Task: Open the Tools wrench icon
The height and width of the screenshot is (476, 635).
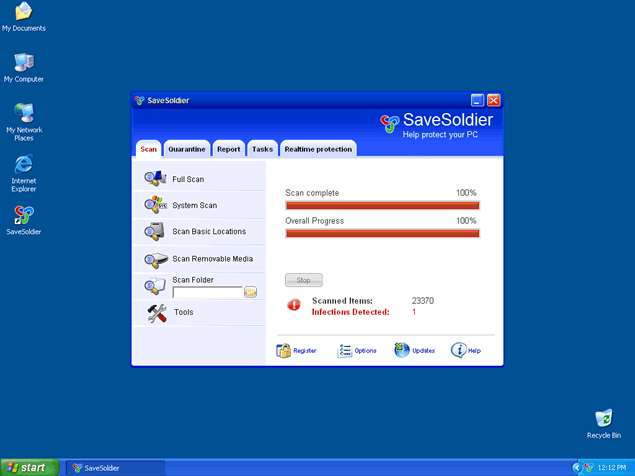Action: click(157, 313)
